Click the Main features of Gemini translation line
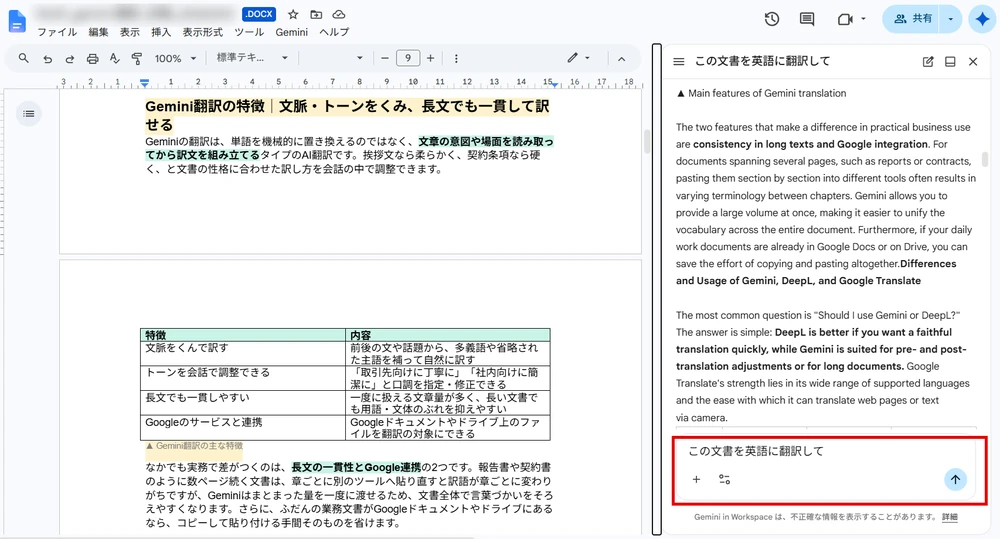The width and height of the screenshot is (1000, 539). click(761, 93)
